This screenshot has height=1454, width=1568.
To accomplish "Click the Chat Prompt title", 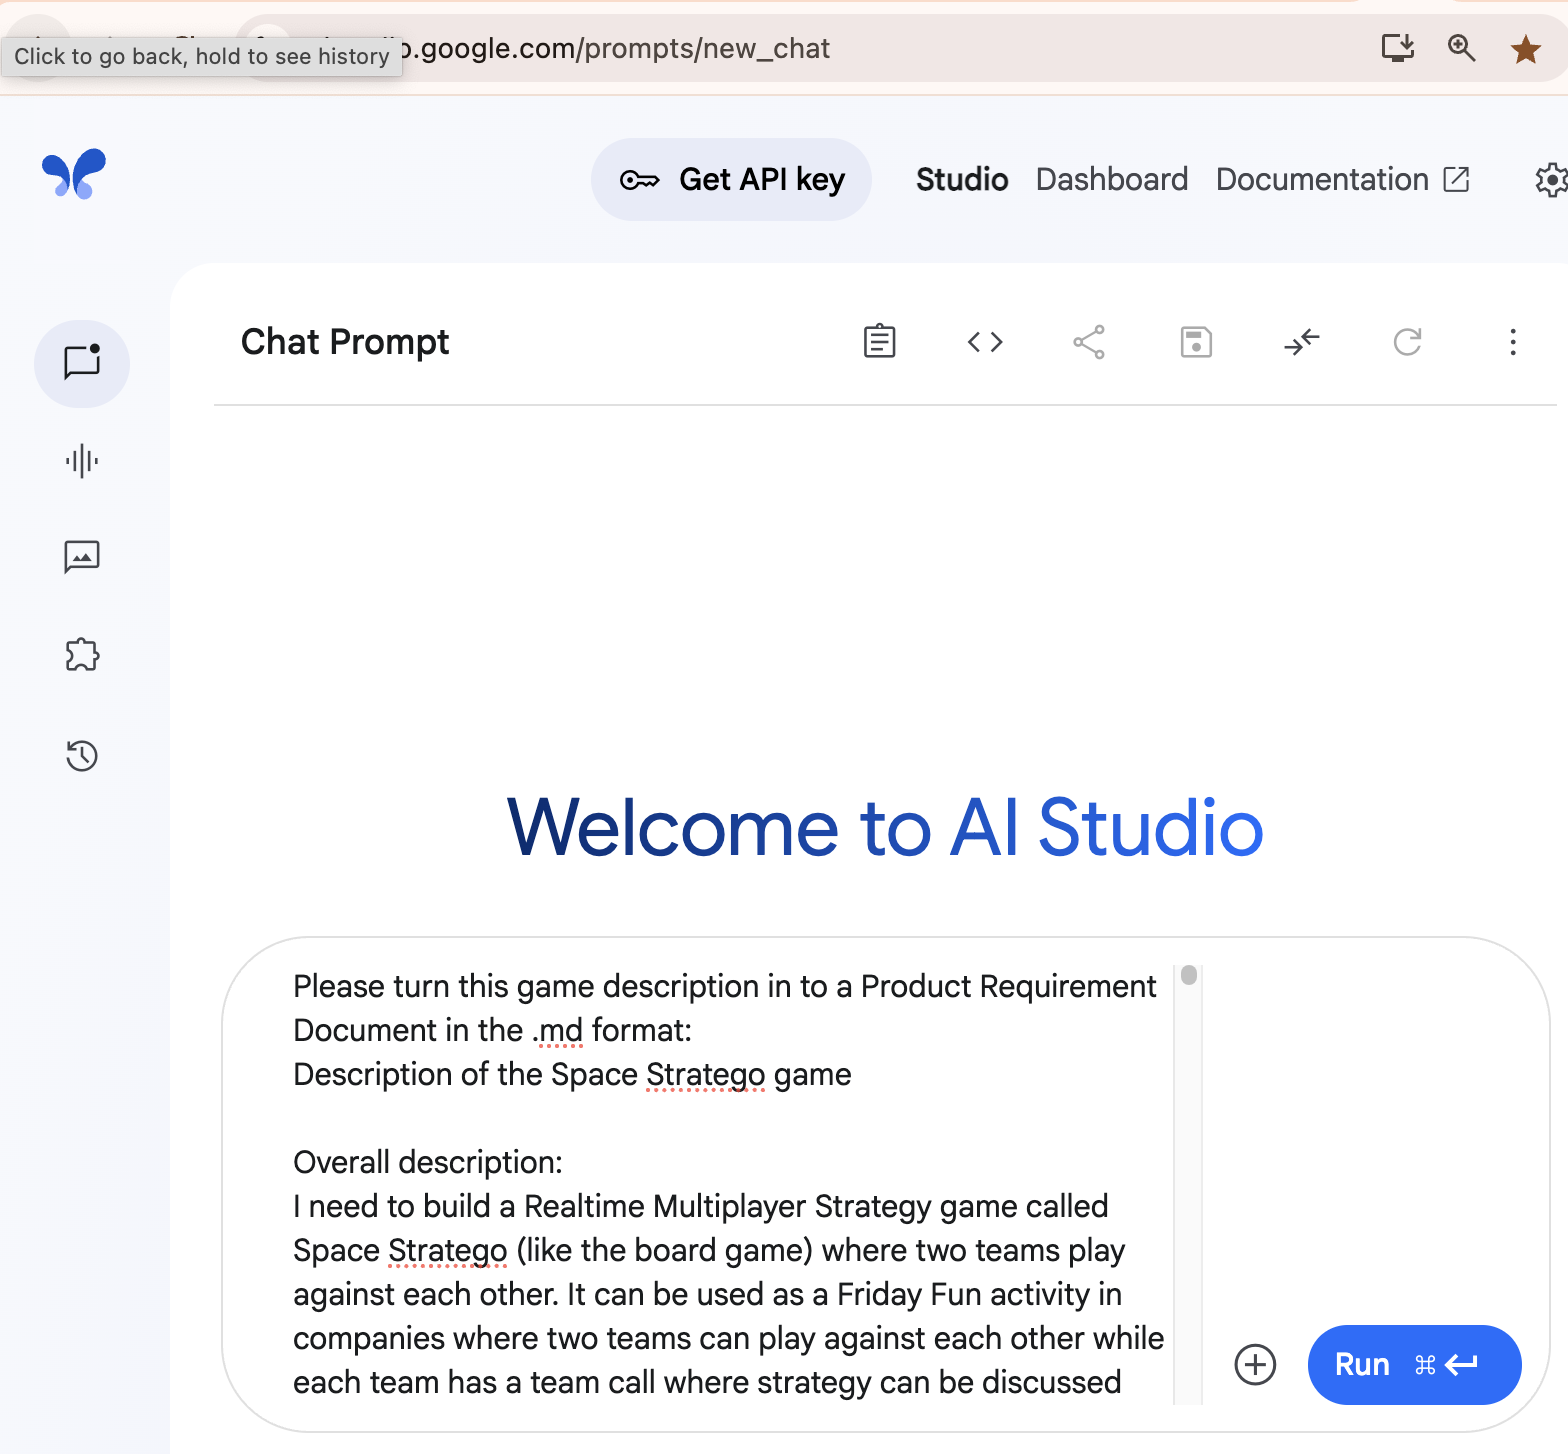I will (345, 342).
